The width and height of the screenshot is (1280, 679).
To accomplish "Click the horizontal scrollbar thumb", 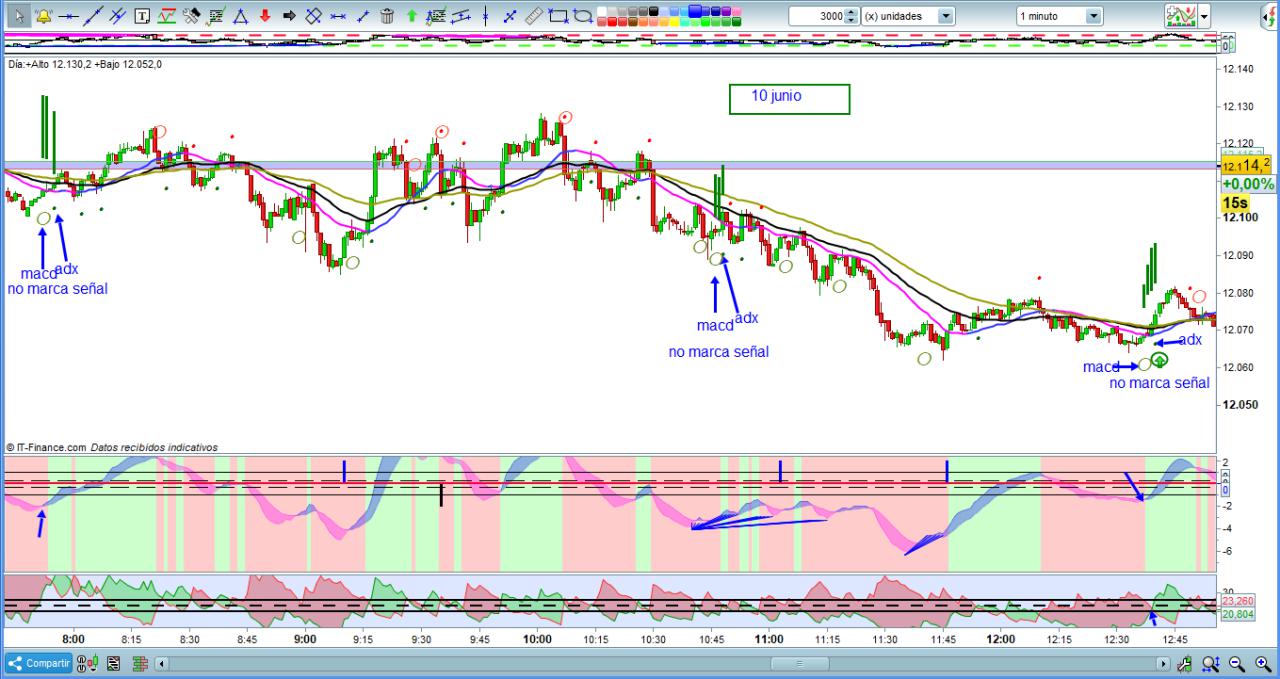I will (799, 663).
